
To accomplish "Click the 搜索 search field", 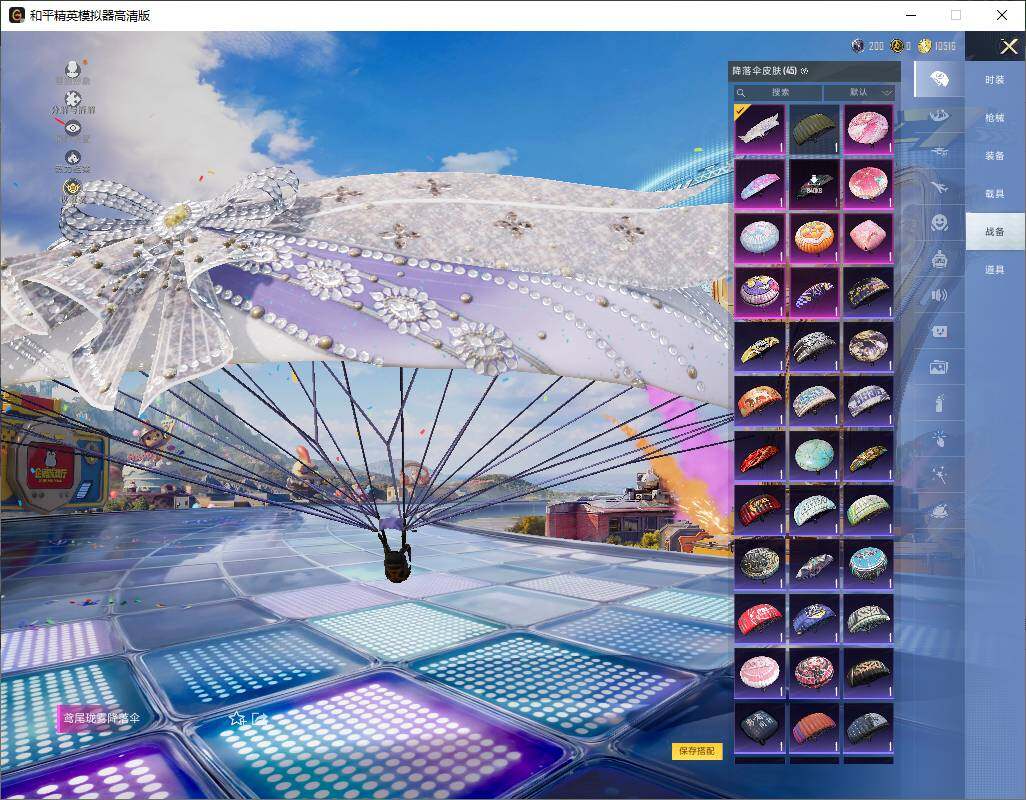I will [x=778, y=92].
